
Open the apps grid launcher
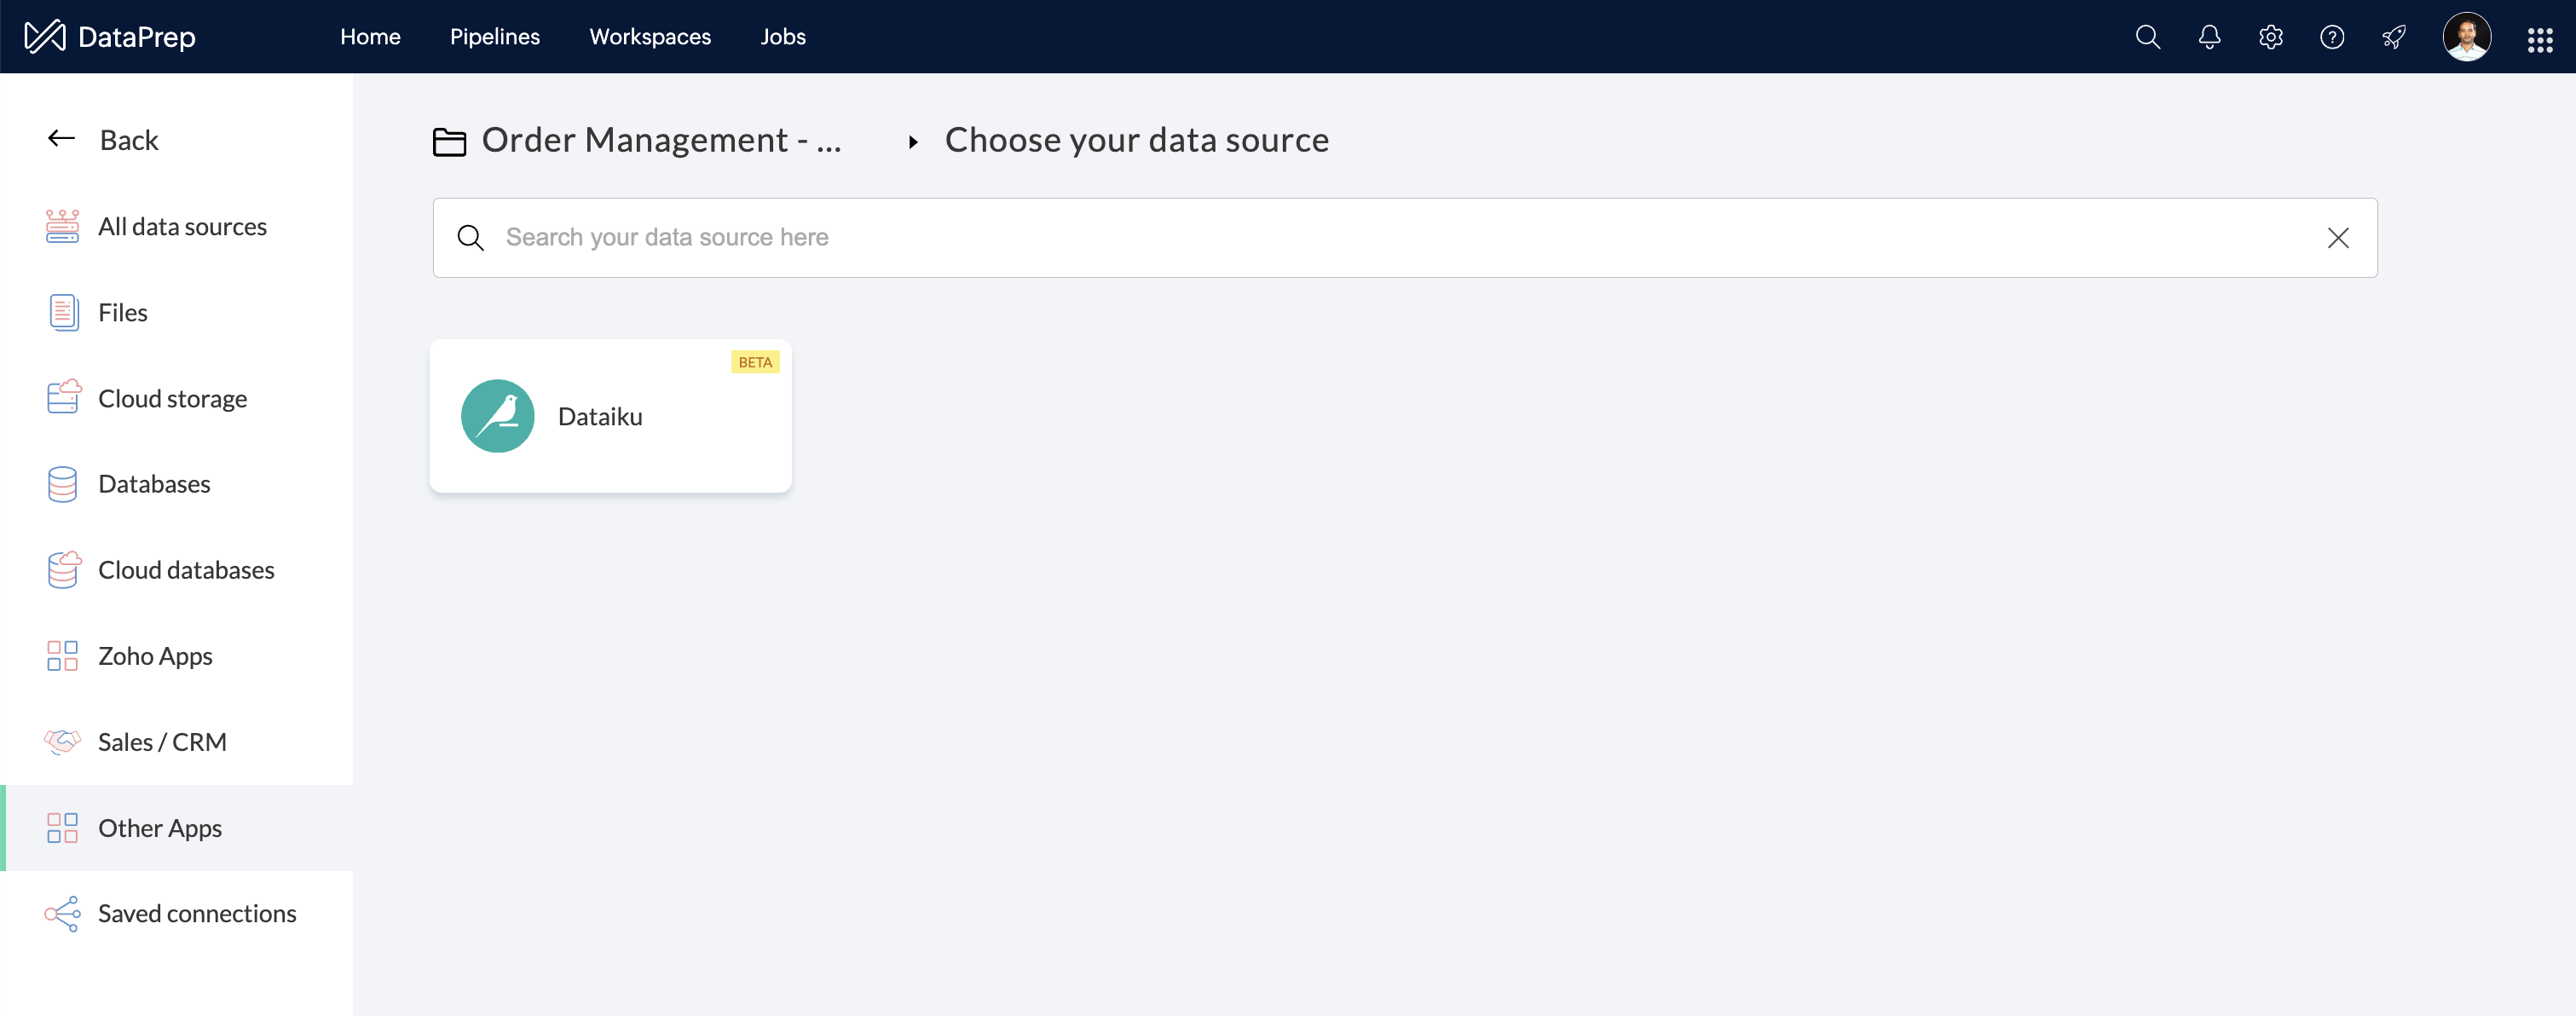(x=2540, y=39)
